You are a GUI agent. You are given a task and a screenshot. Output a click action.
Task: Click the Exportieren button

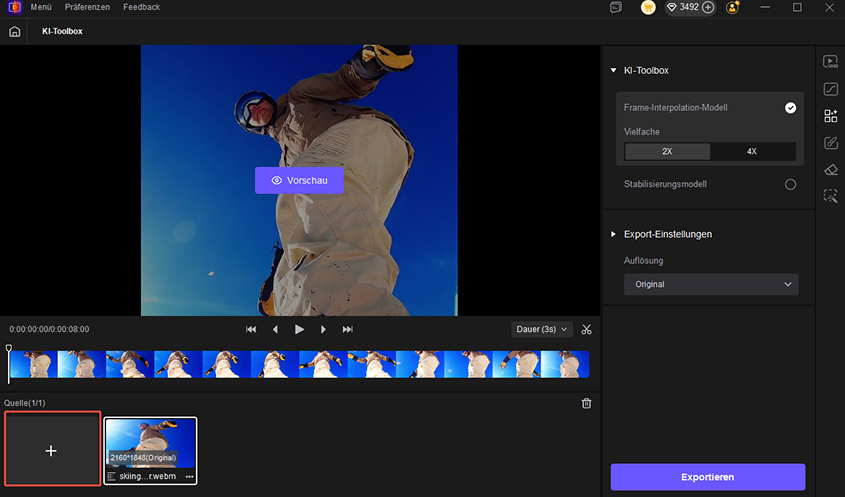(x=707, y=477)
